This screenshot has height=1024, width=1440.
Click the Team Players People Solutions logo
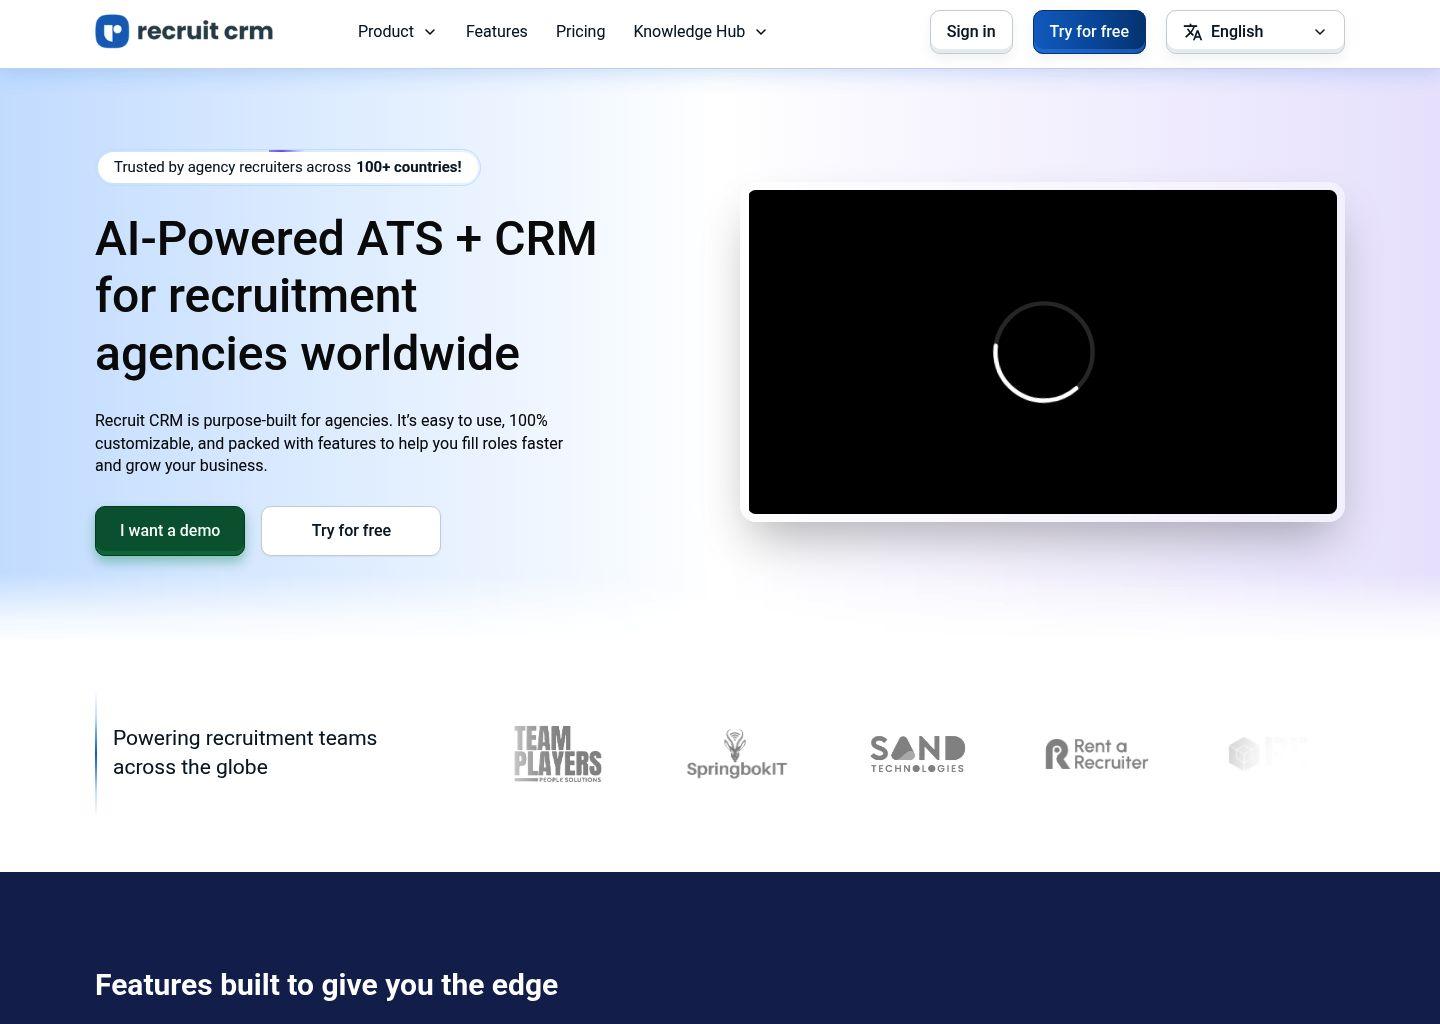(557, 753)
